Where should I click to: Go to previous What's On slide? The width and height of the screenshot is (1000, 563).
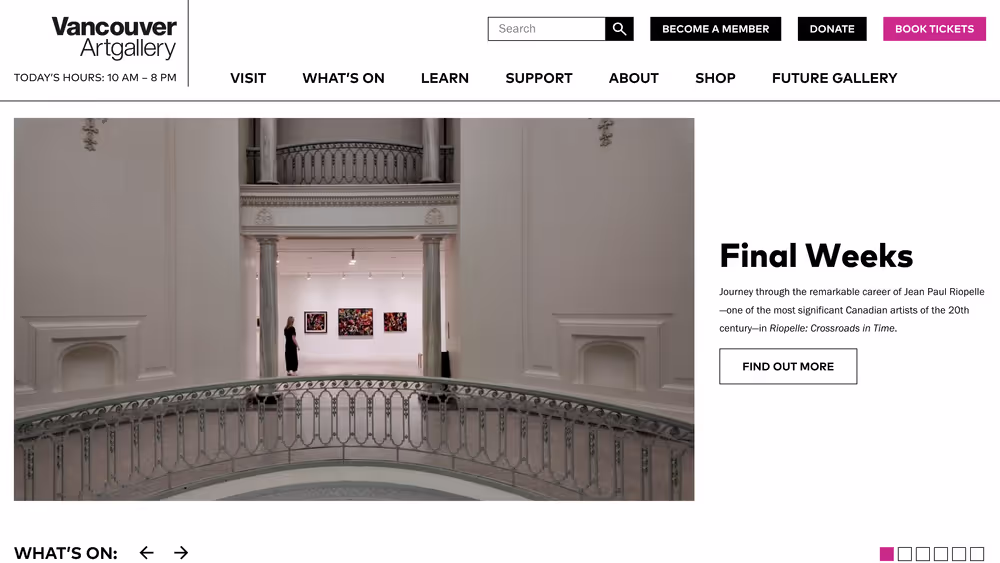[147, 553]
